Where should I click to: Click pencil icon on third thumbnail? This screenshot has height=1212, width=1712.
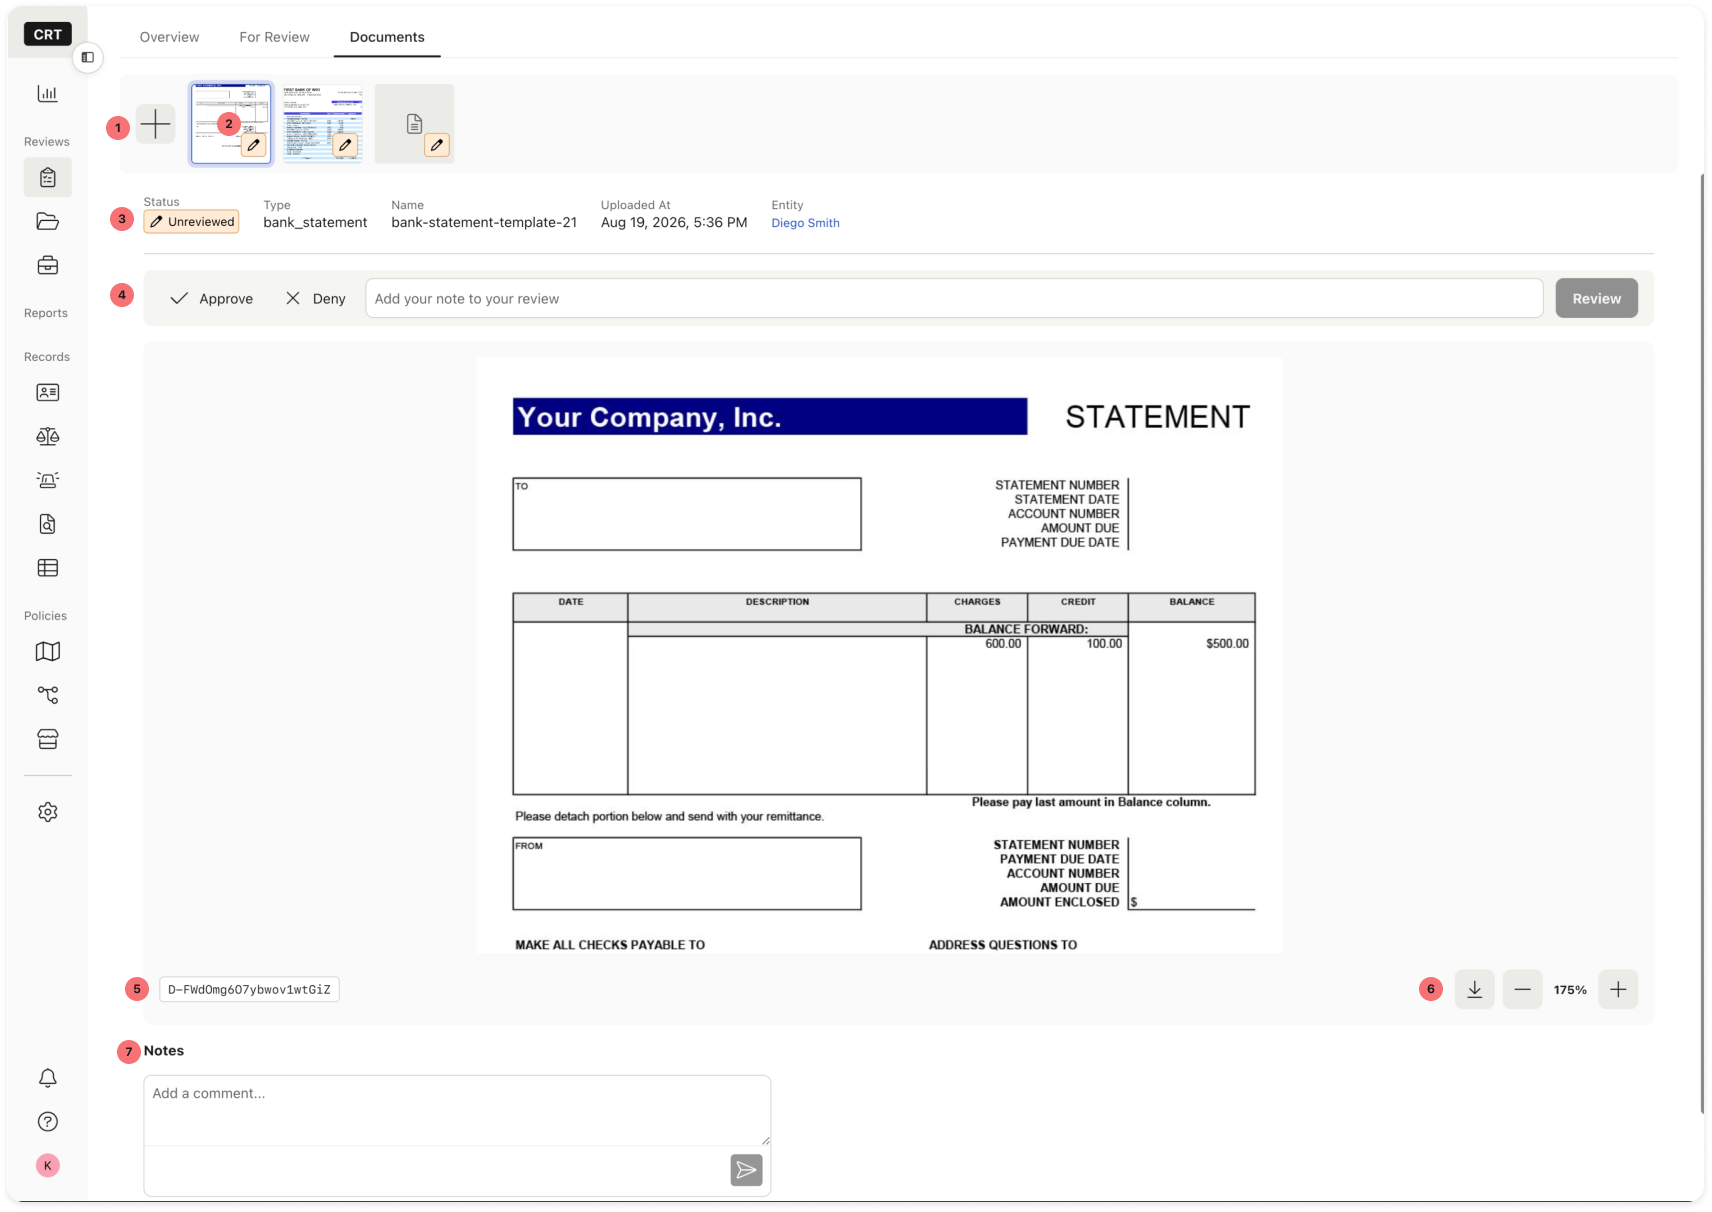tap(437, 146)
